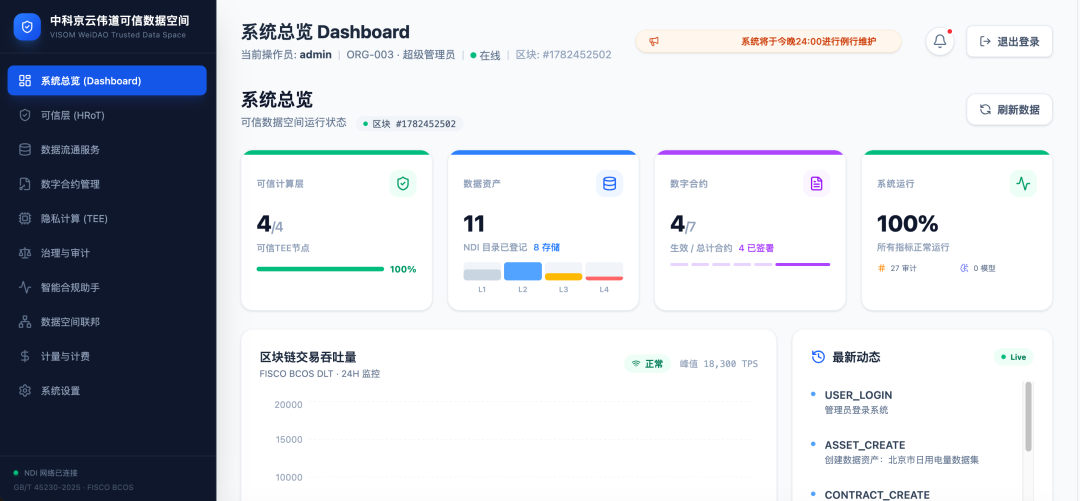Click 峰值 18,300 TPS label
Viewport: 1080px width, 501px height.
[x=718, y=364]
